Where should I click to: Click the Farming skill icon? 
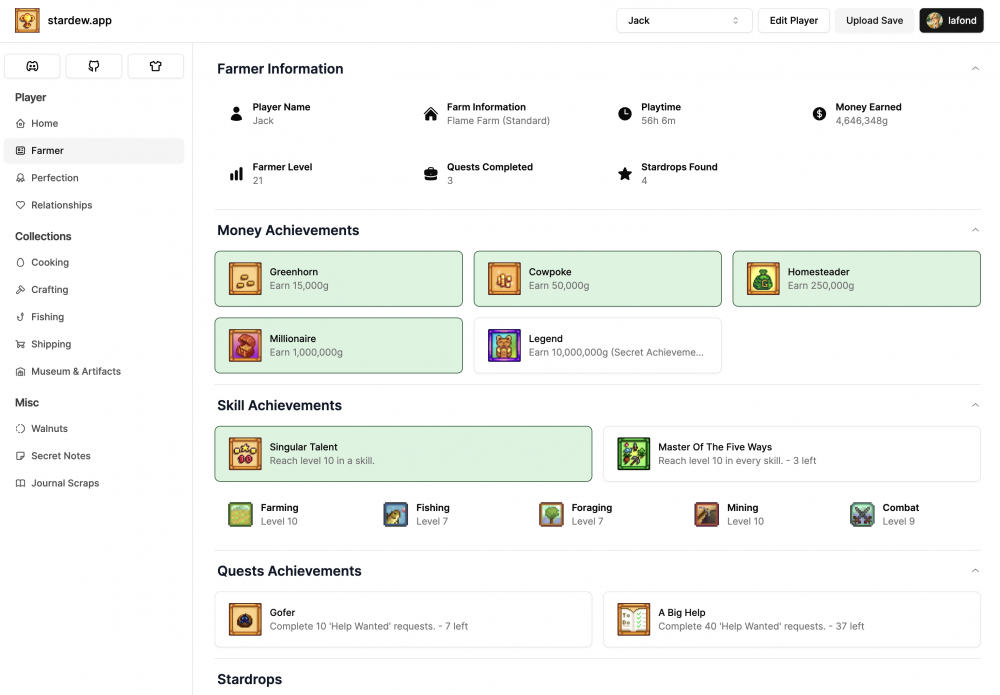click(x=240, y=514)
